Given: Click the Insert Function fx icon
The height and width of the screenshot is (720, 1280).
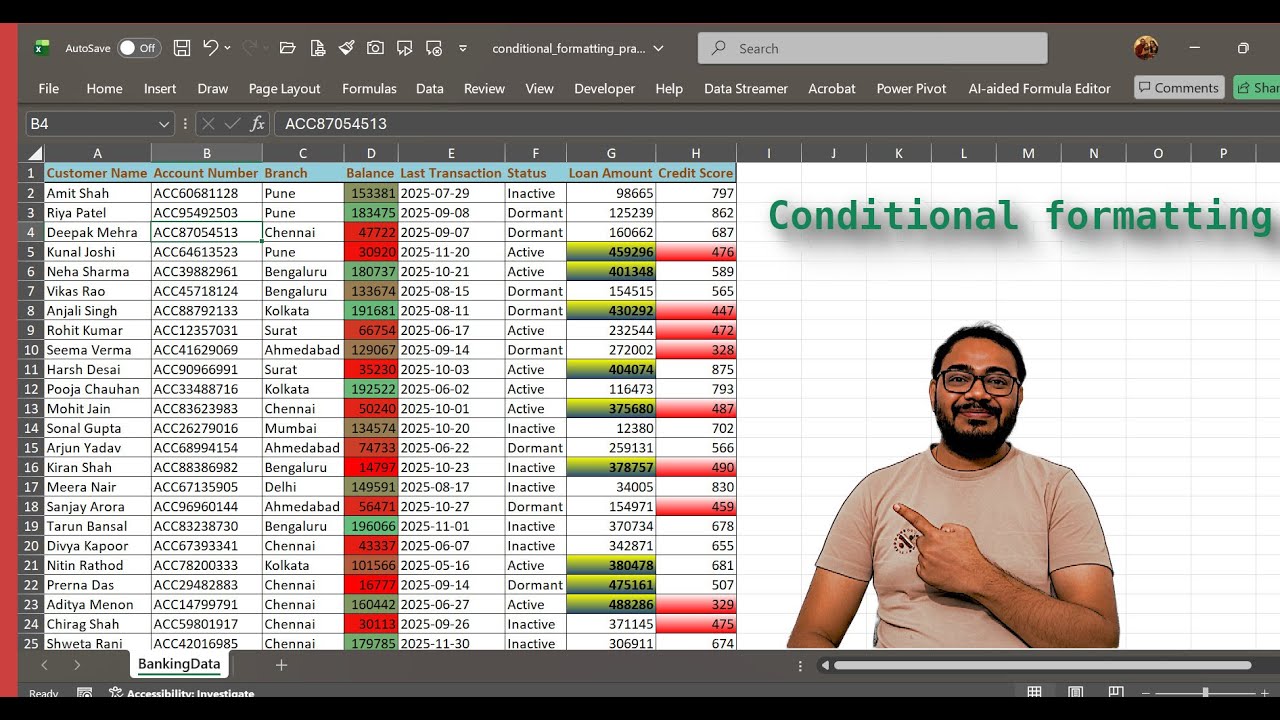Looking at the screenshot, I should [257, 124].
